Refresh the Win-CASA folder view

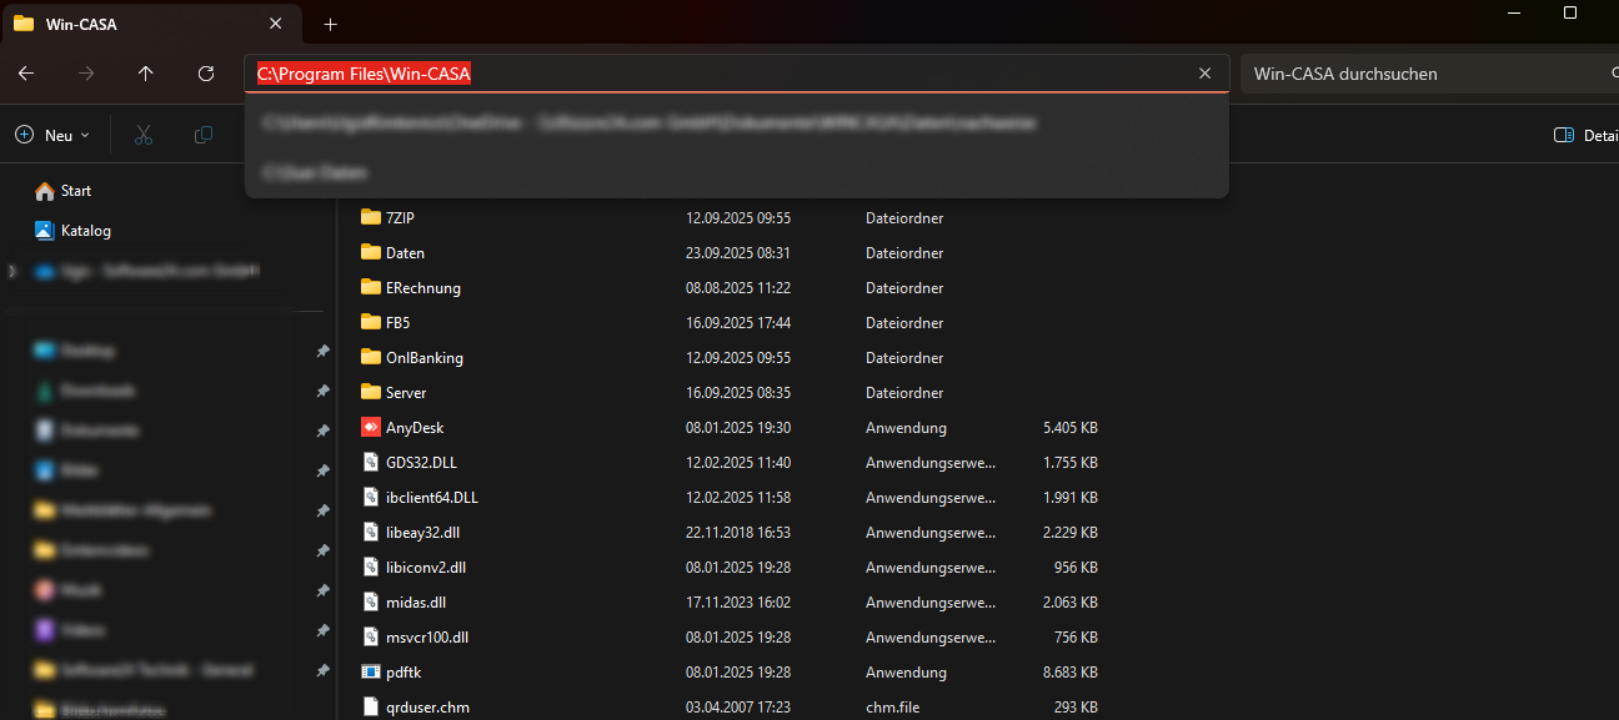(x=206, y=73)
